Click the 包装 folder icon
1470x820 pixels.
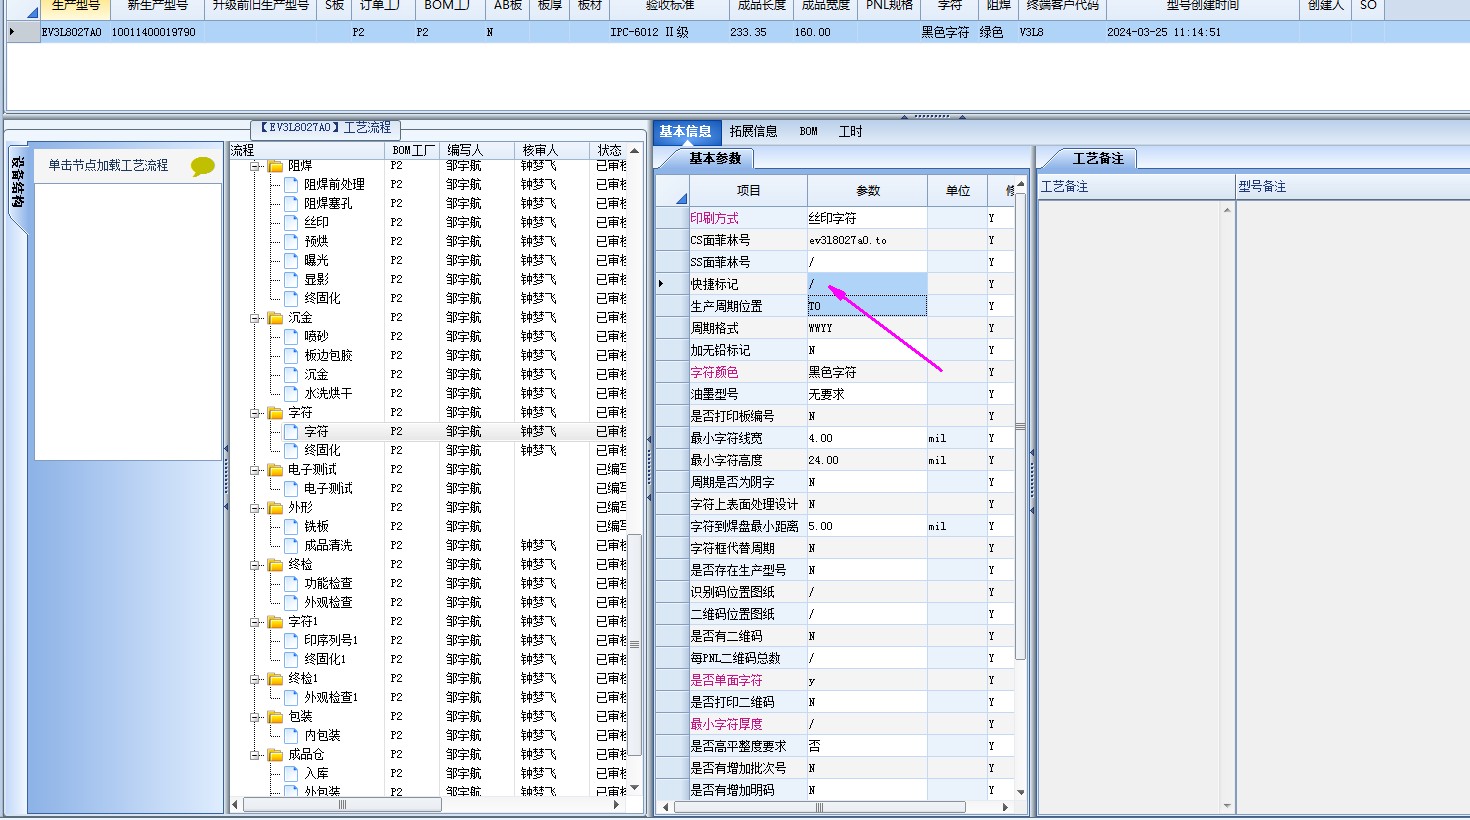coord(276,717)
